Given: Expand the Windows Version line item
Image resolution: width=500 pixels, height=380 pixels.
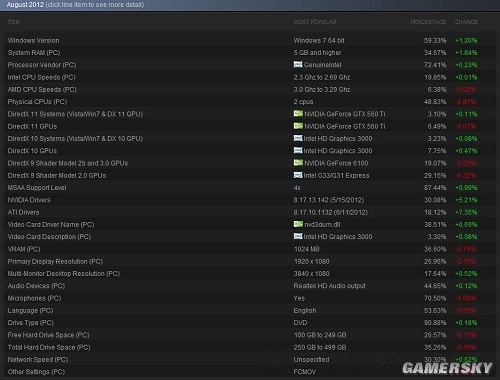Looking at the screenshot, I should click(x=249, y=40).
